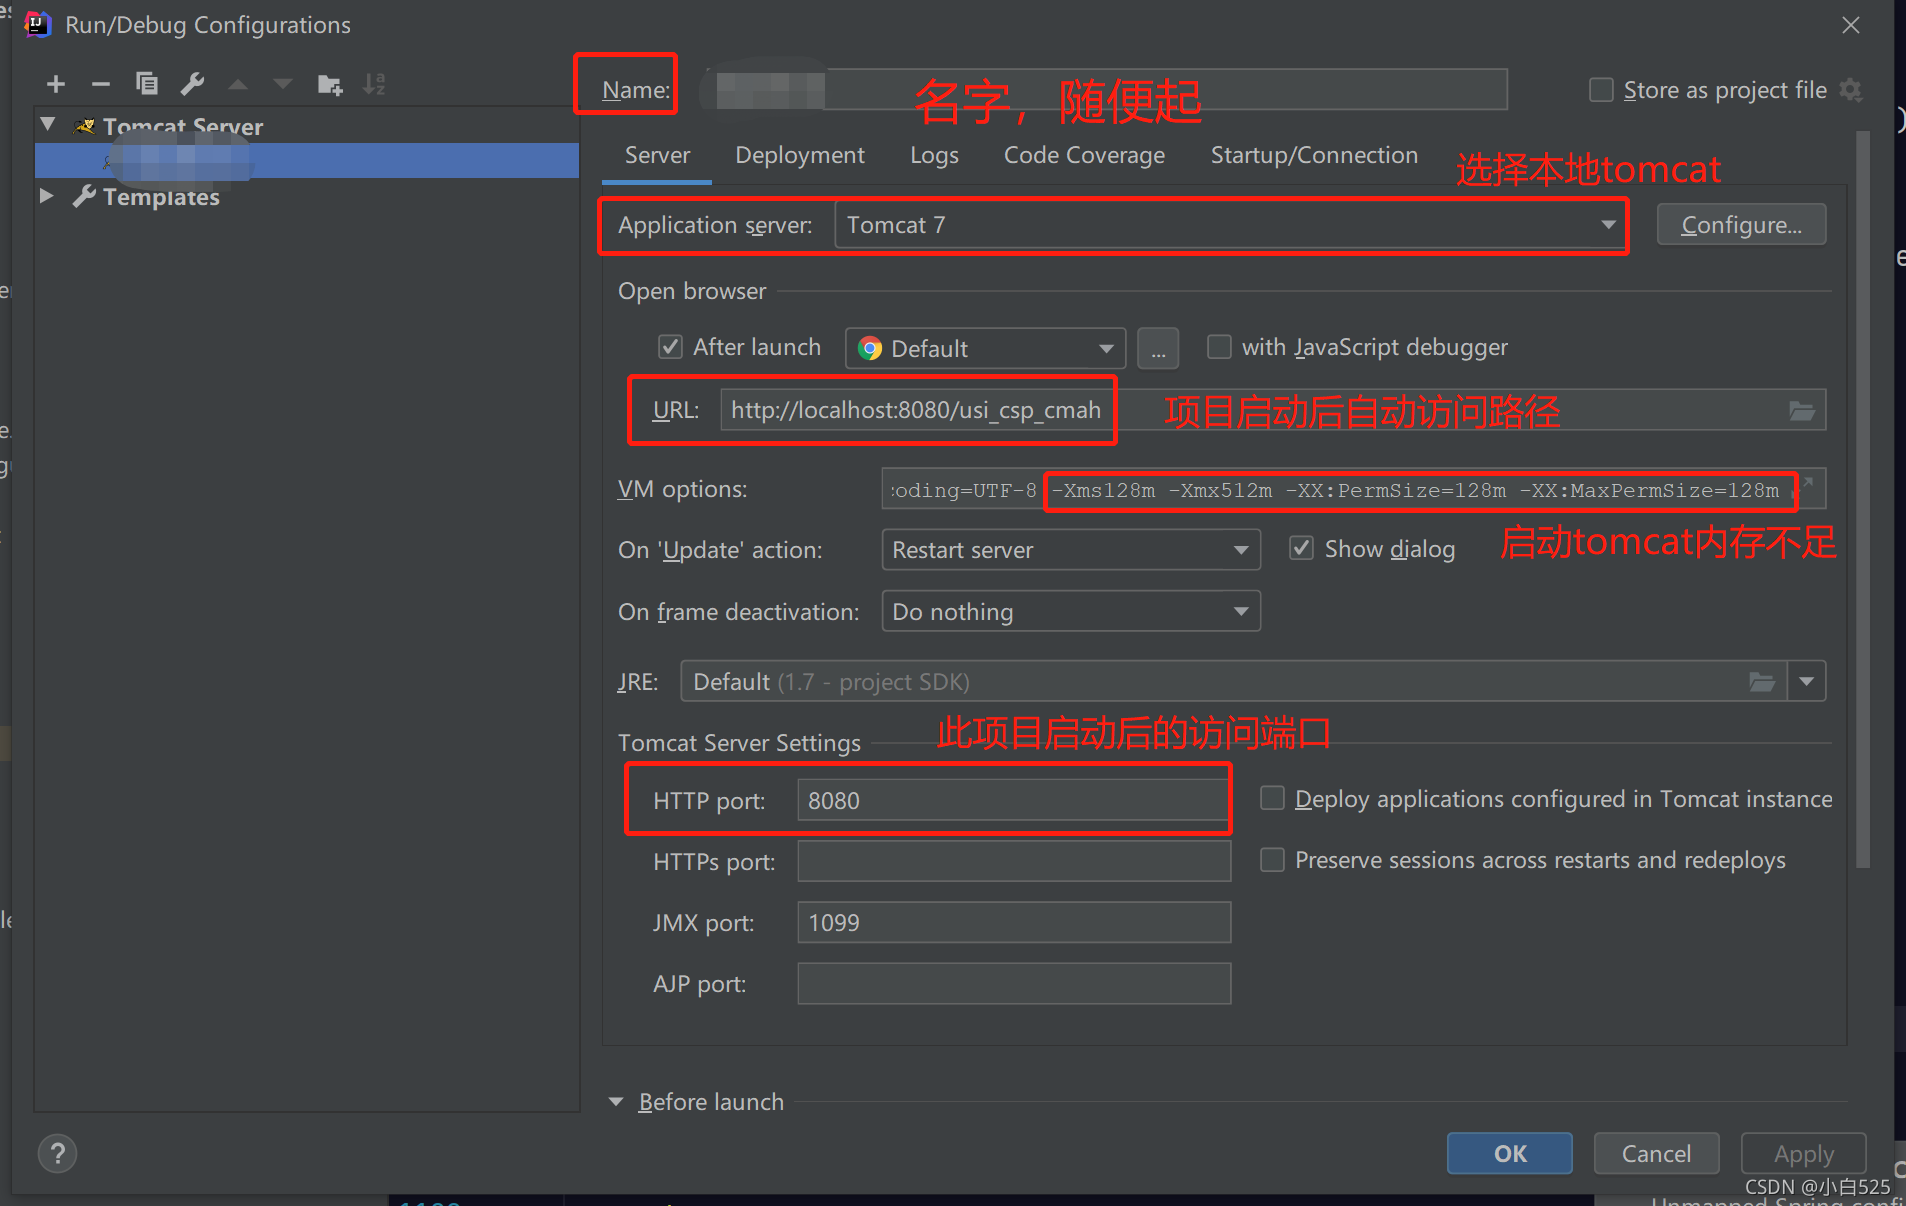Check Preserve sessions across restarts and redeploys

click(1272, 860)
